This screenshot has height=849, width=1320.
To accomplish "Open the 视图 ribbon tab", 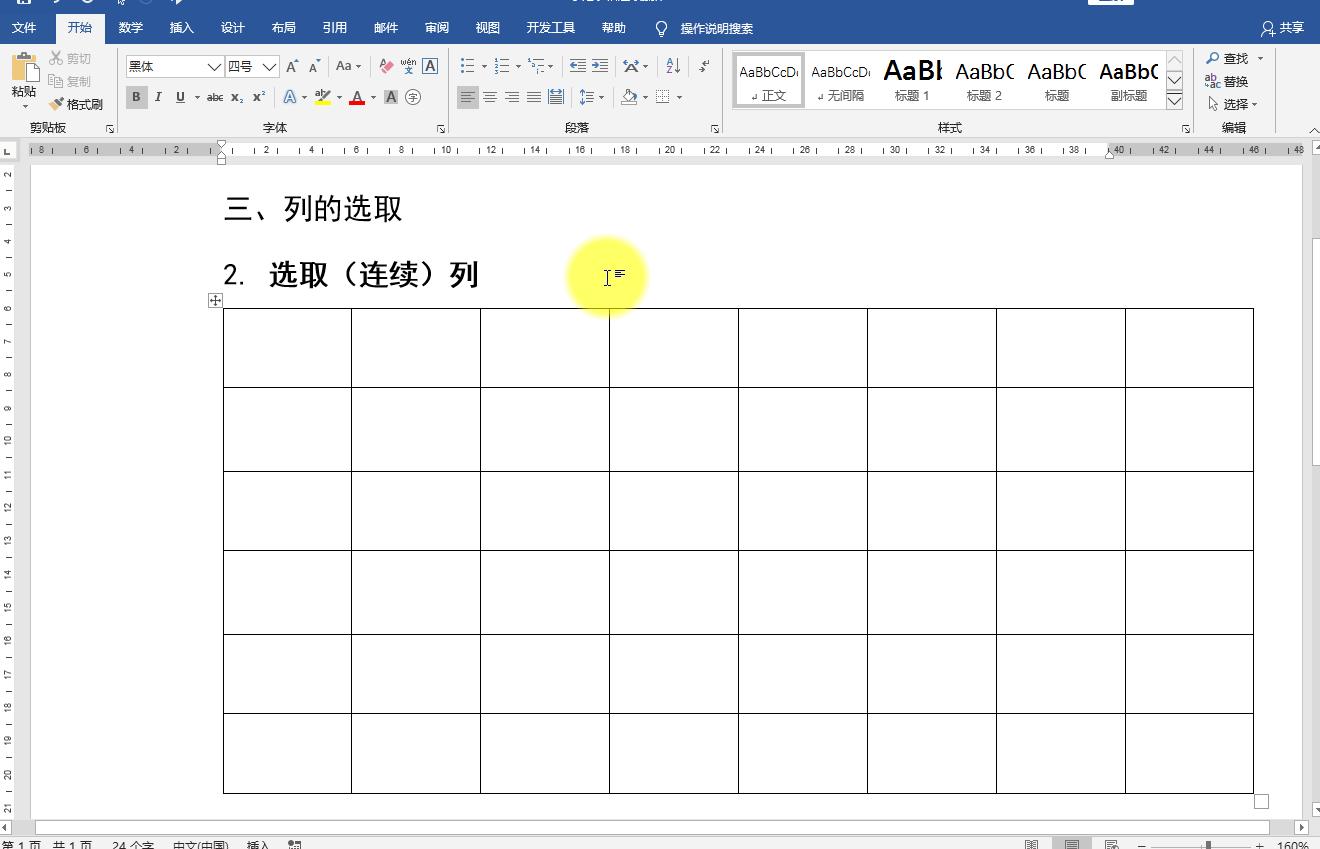I will coord(487,28).
